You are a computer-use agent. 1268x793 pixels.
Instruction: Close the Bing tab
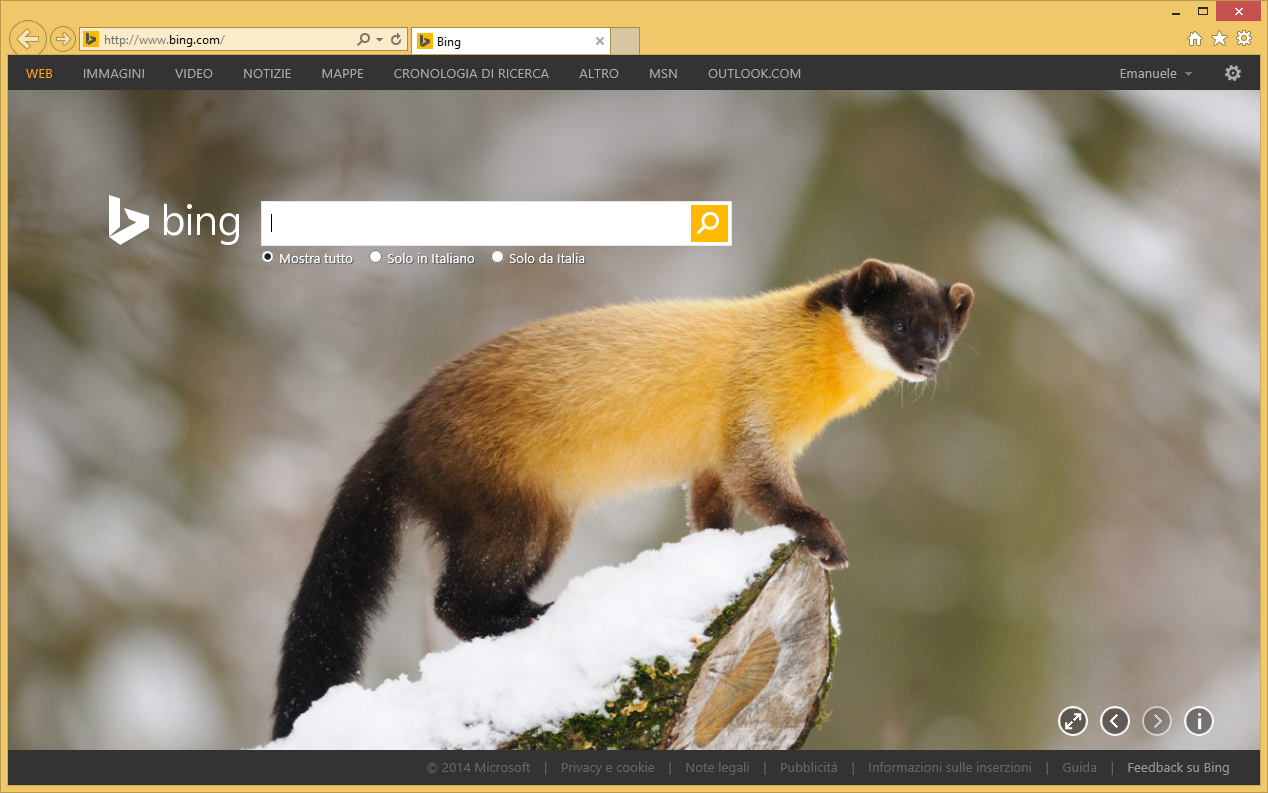tap(600, 41)
